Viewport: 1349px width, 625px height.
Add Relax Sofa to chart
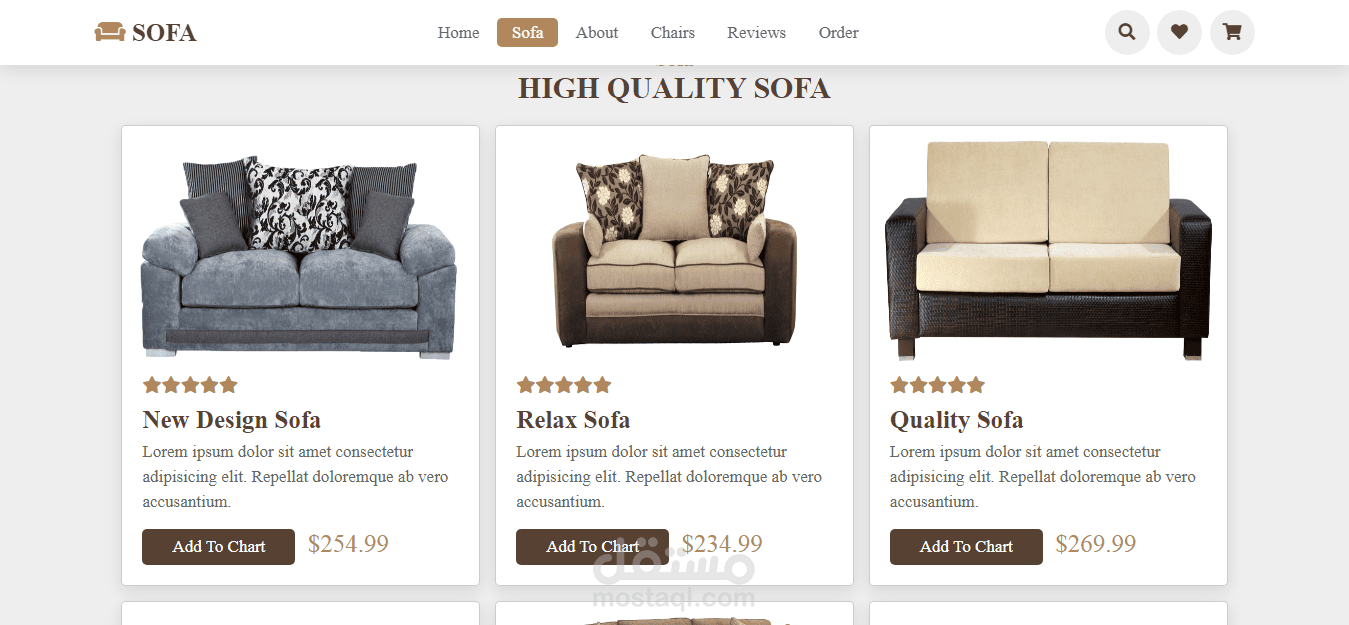592,547
